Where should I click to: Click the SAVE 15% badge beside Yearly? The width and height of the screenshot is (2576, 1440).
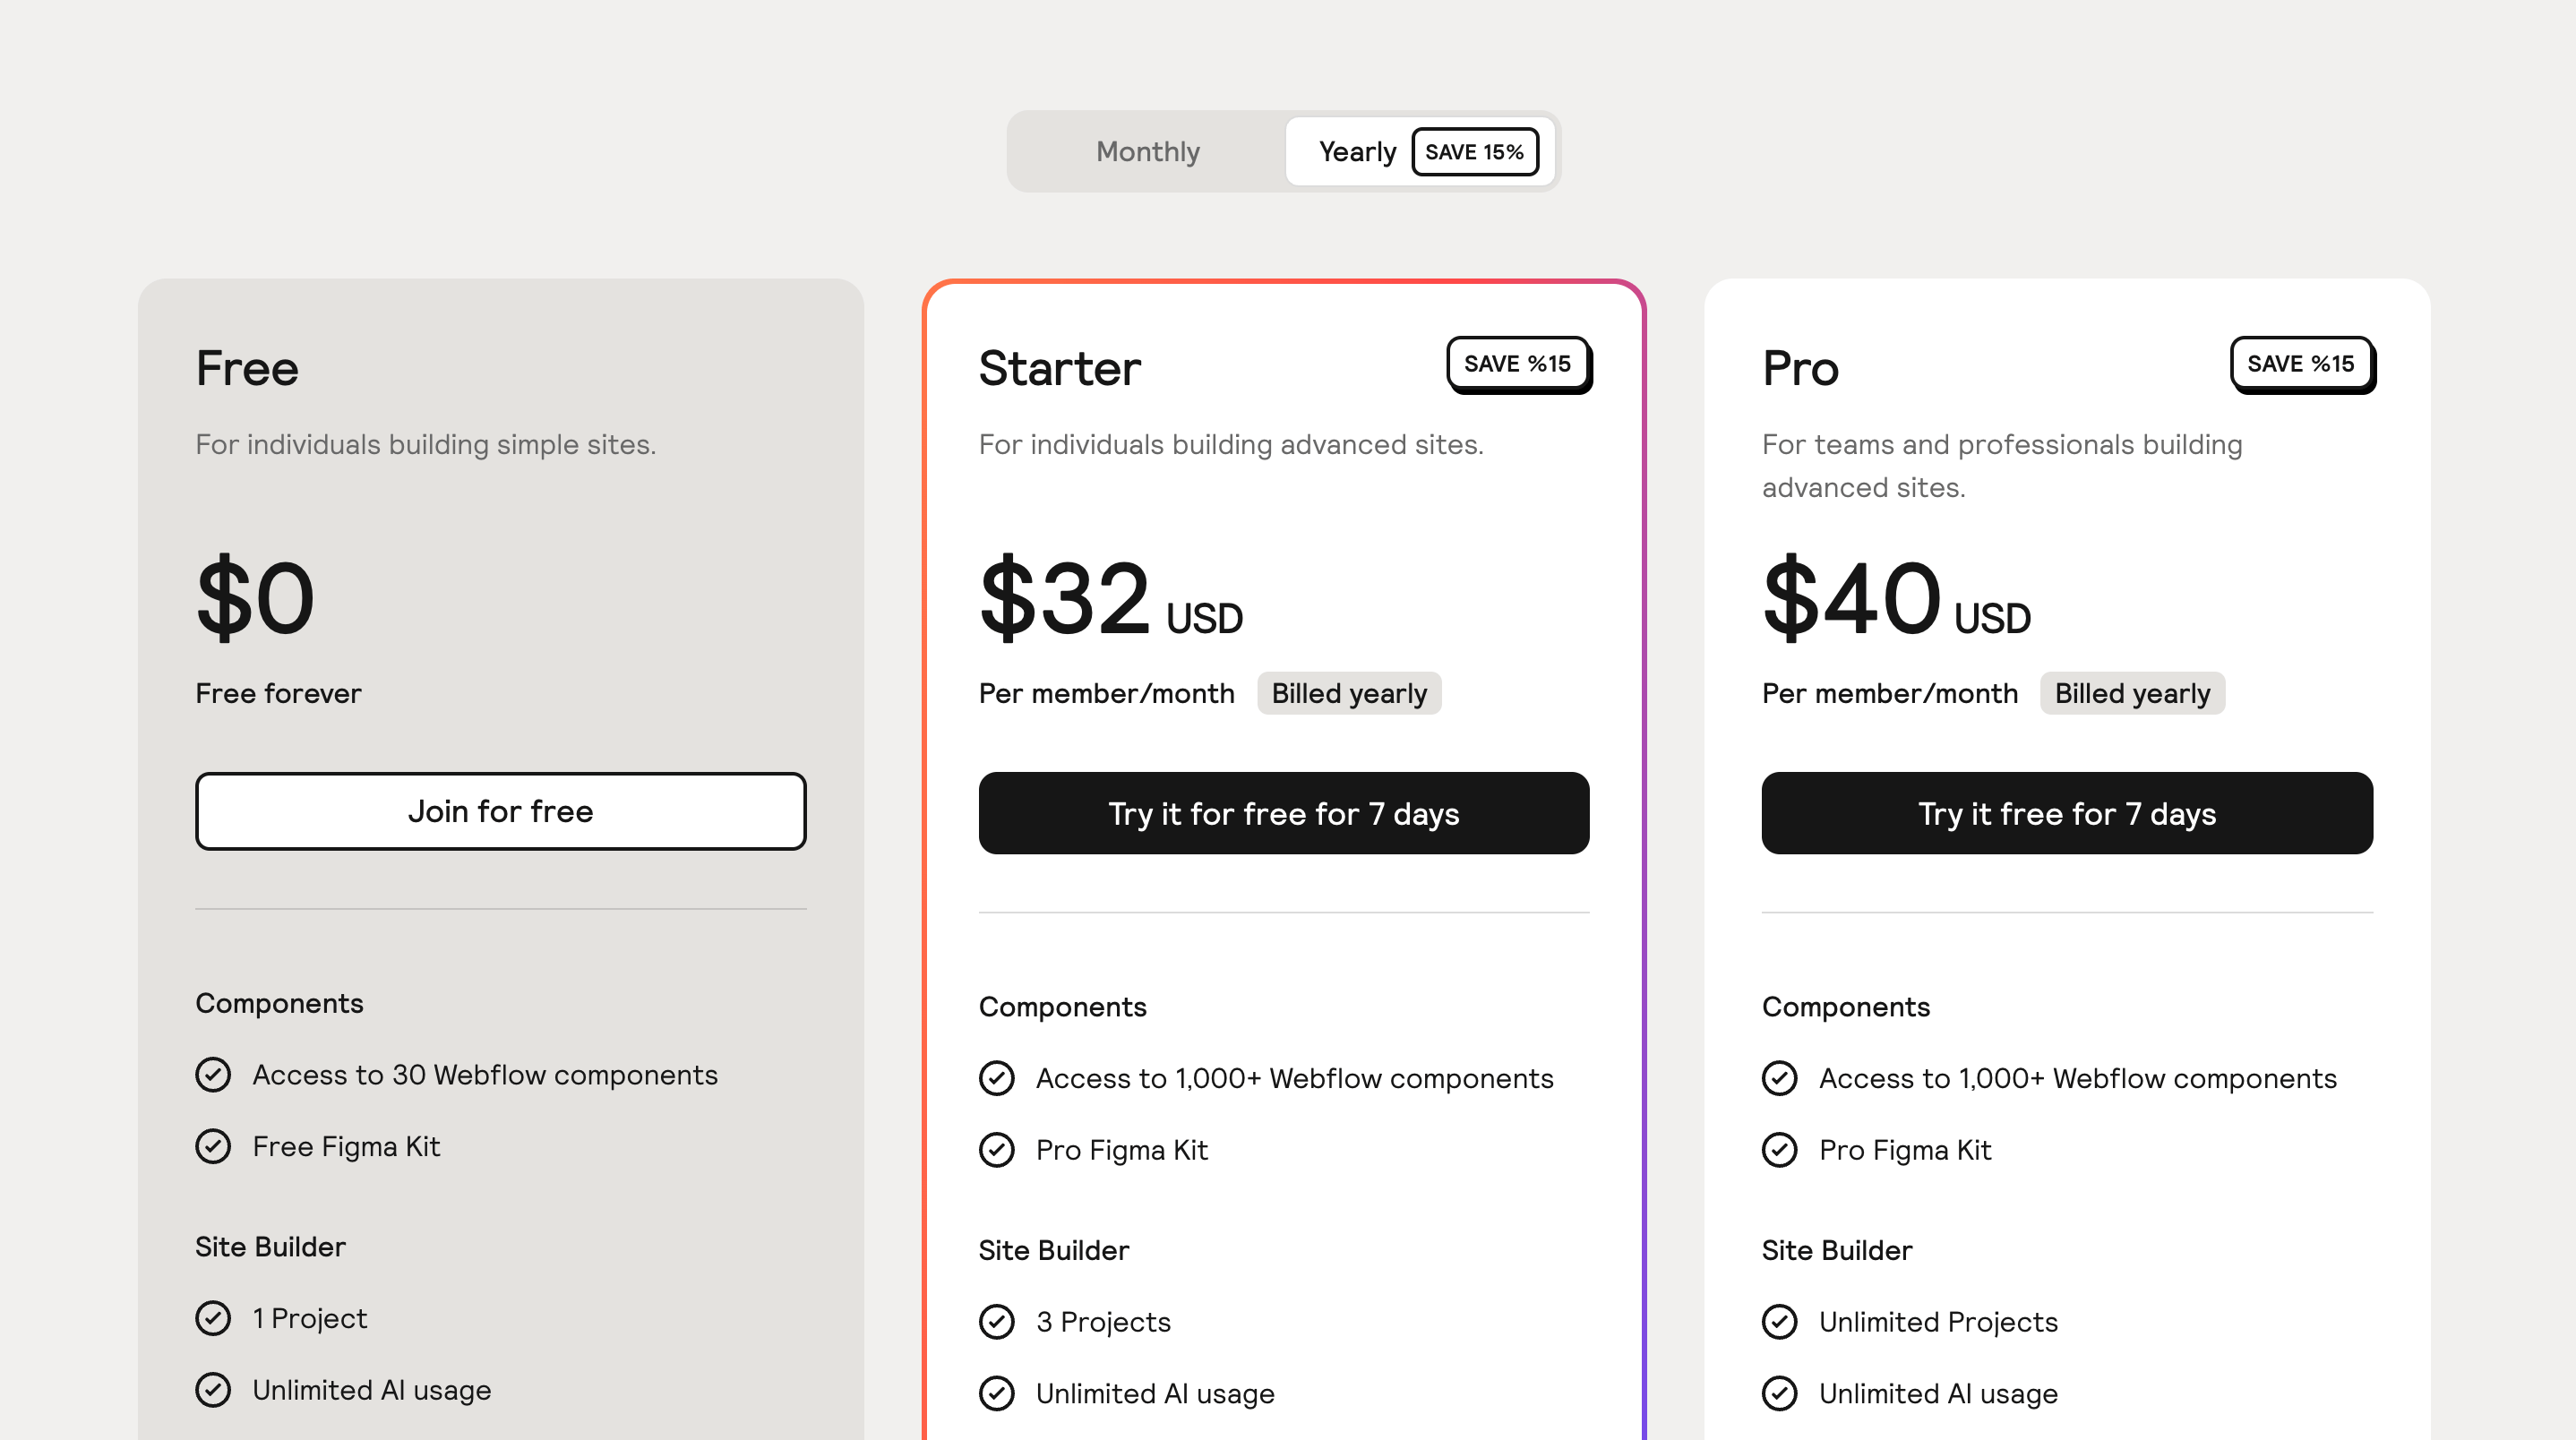pos(1474,152)
